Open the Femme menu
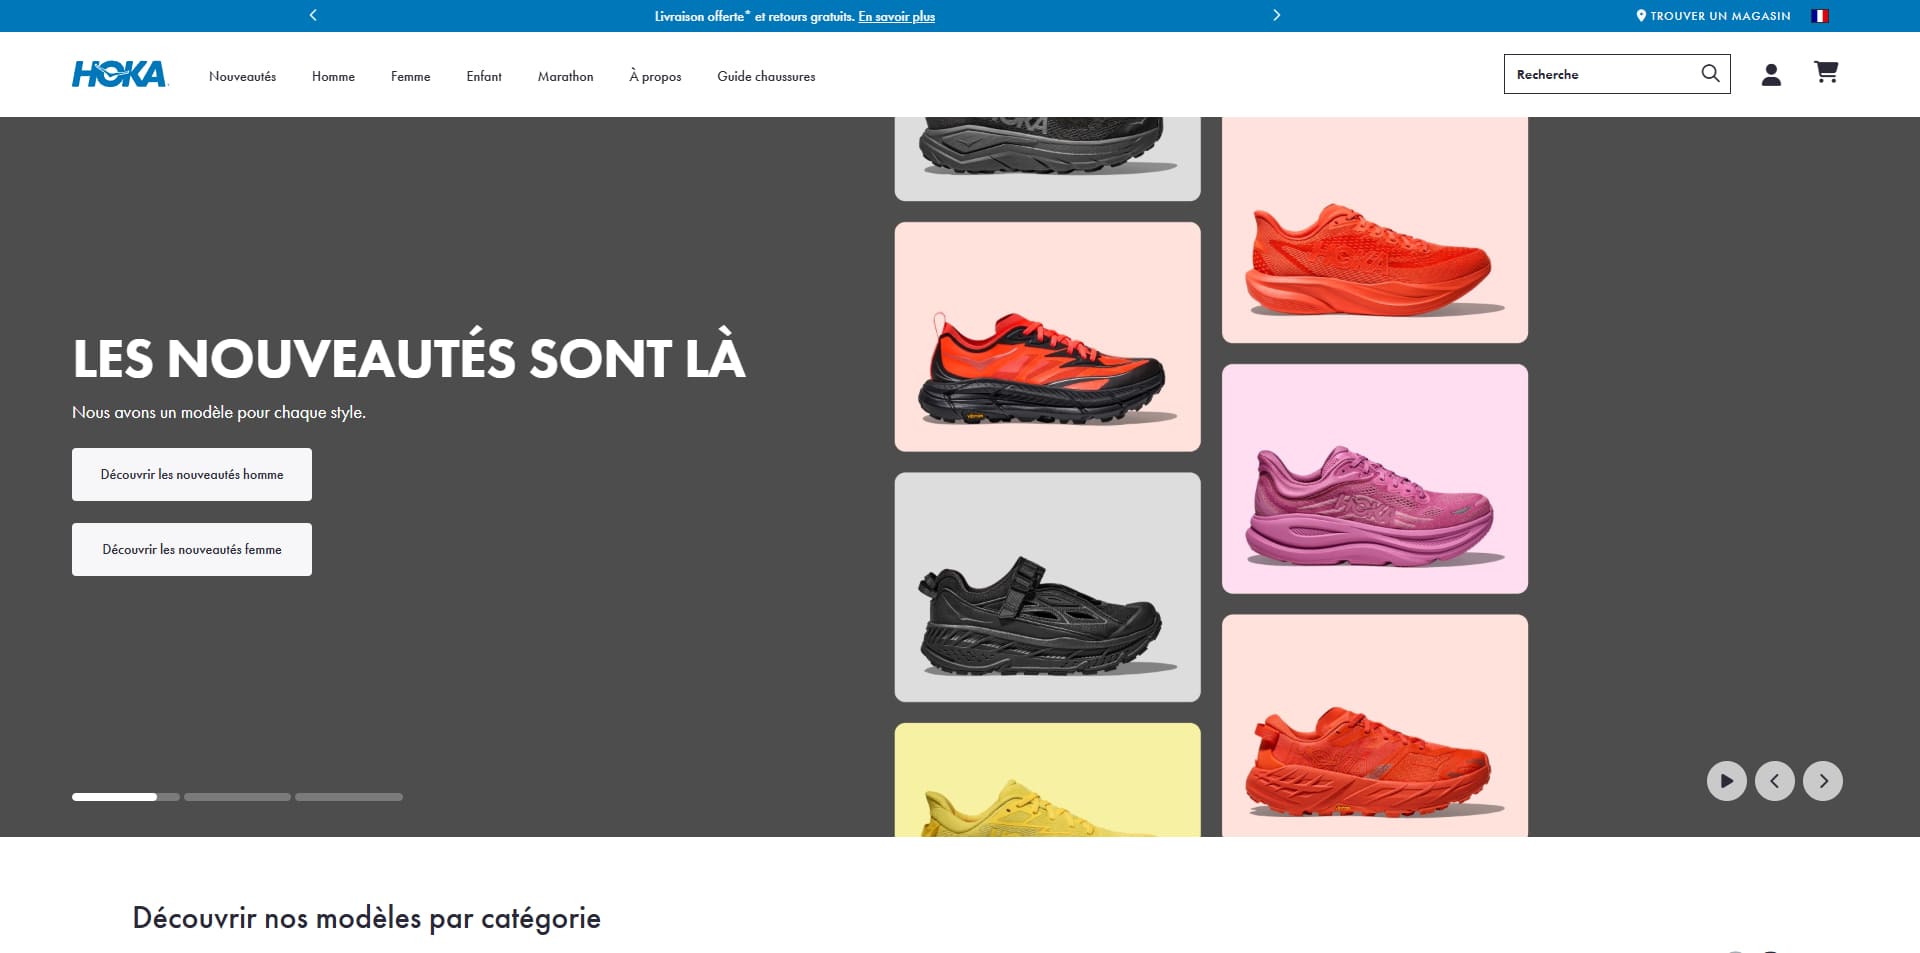Viewport: 1920px width, 953px height. pos(410,76)
